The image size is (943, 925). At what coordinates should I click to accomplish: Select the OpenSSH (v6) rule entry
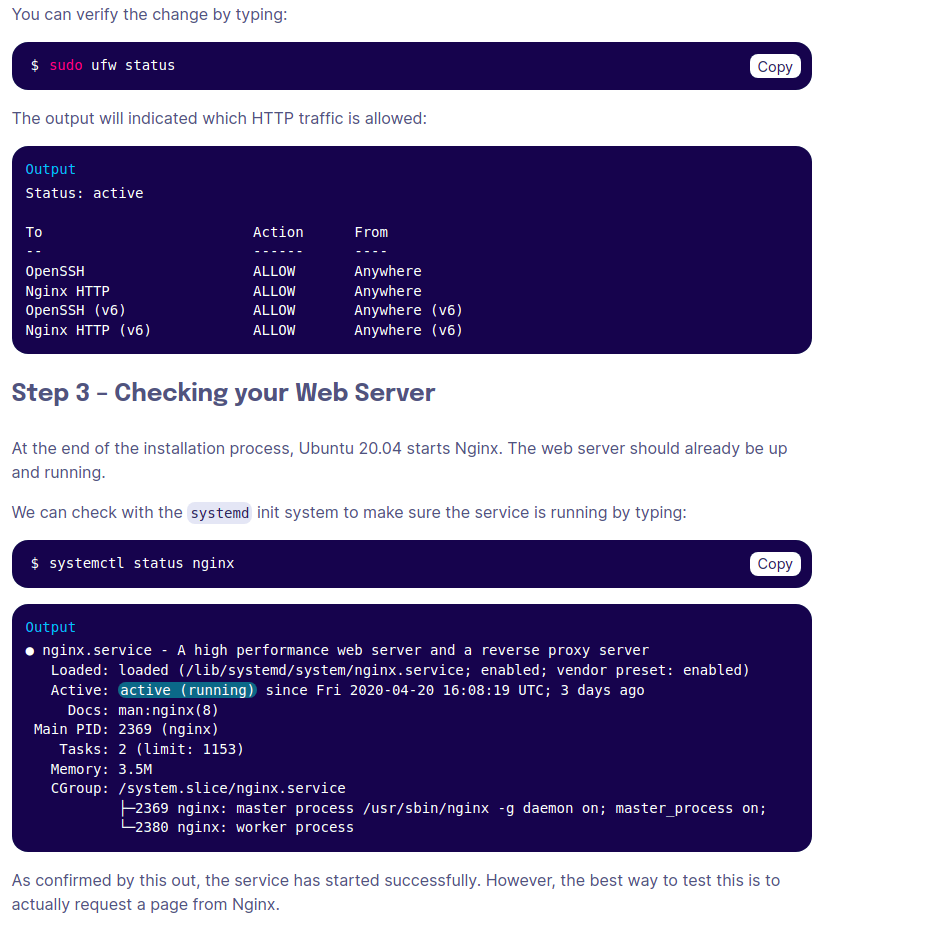click(75, 310)
